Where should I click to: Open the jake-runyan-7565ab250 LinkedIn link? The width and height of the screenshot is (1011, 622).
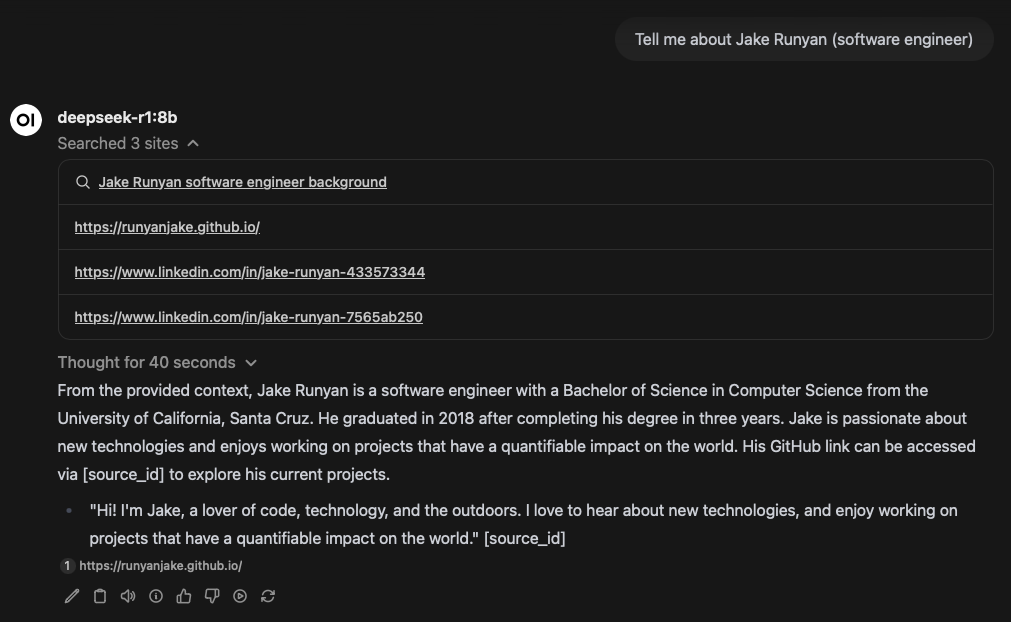(x=248, y=317)
